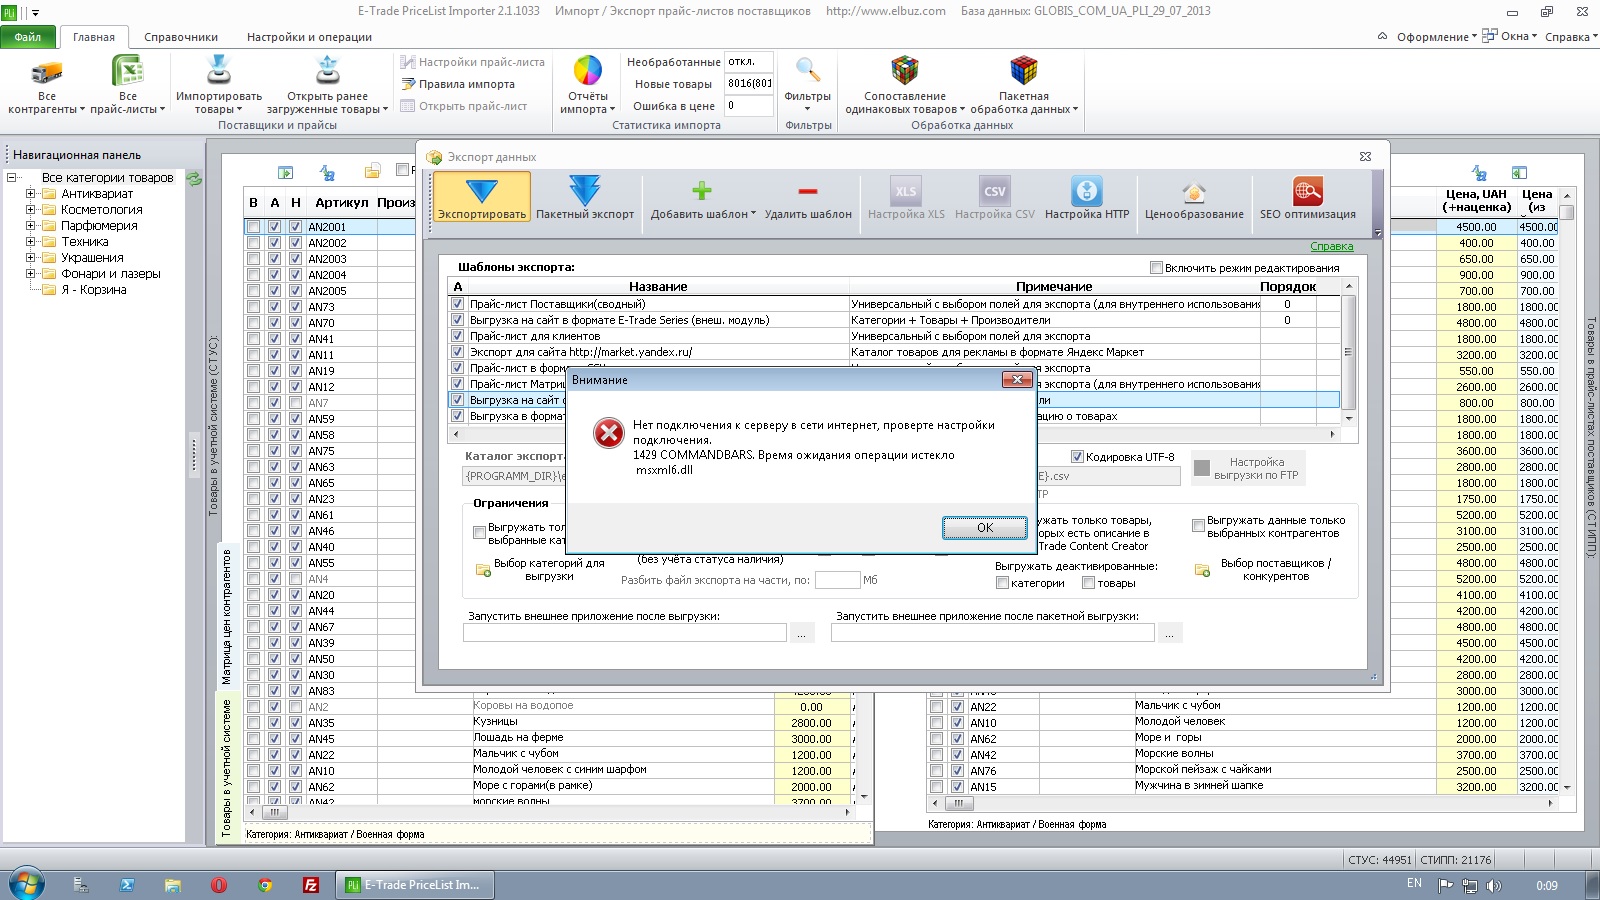Open the Windows Start menu
Viewport: 1600px width, 900px height.
pos(27,884)
